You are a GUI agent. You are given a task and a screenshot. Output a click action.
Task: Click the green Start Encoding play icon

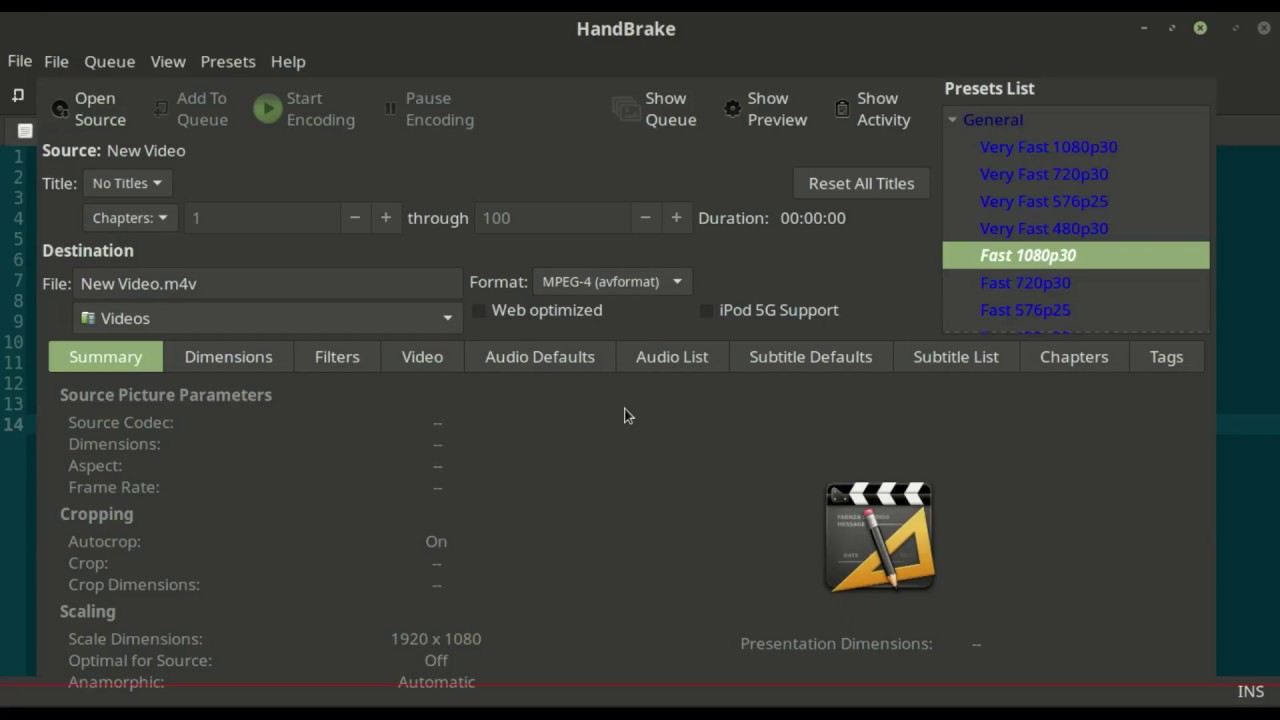(267, 108)
